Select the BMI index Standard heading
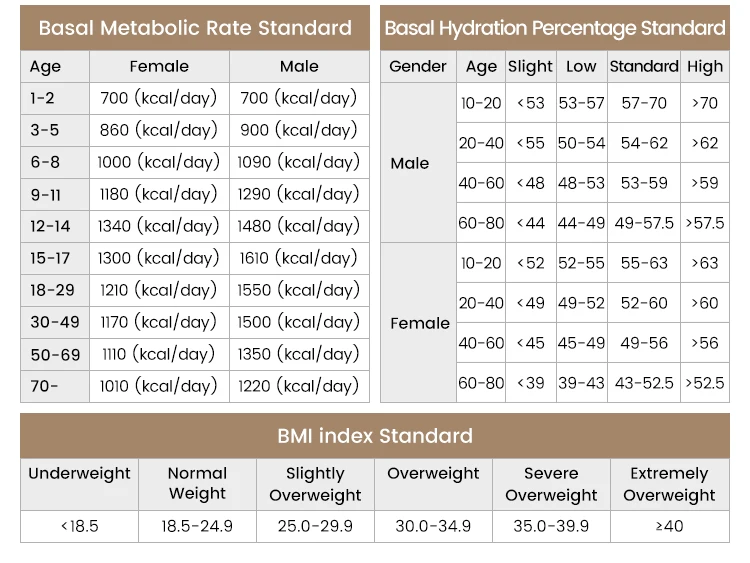 375,436
